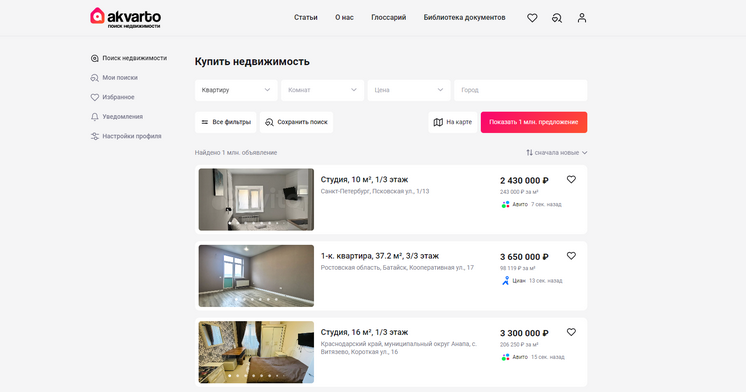Go to 'Статьи' in top menu
Image resolution: width=746 pixels, height=392 pixels.
(x=305, y=18)
